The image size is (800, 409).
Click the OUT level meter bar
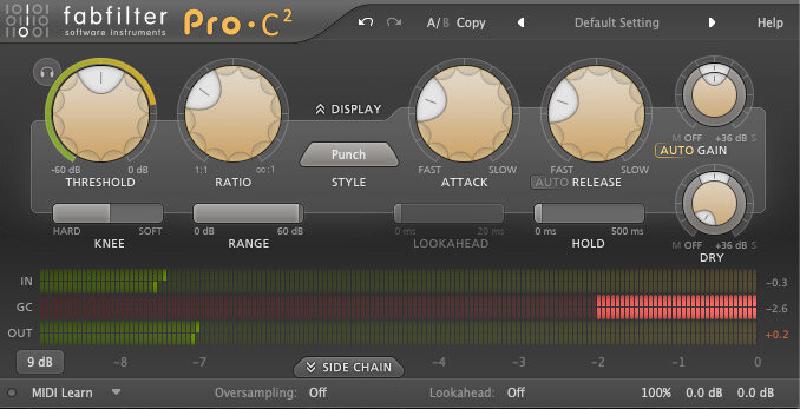coord(398,334)
